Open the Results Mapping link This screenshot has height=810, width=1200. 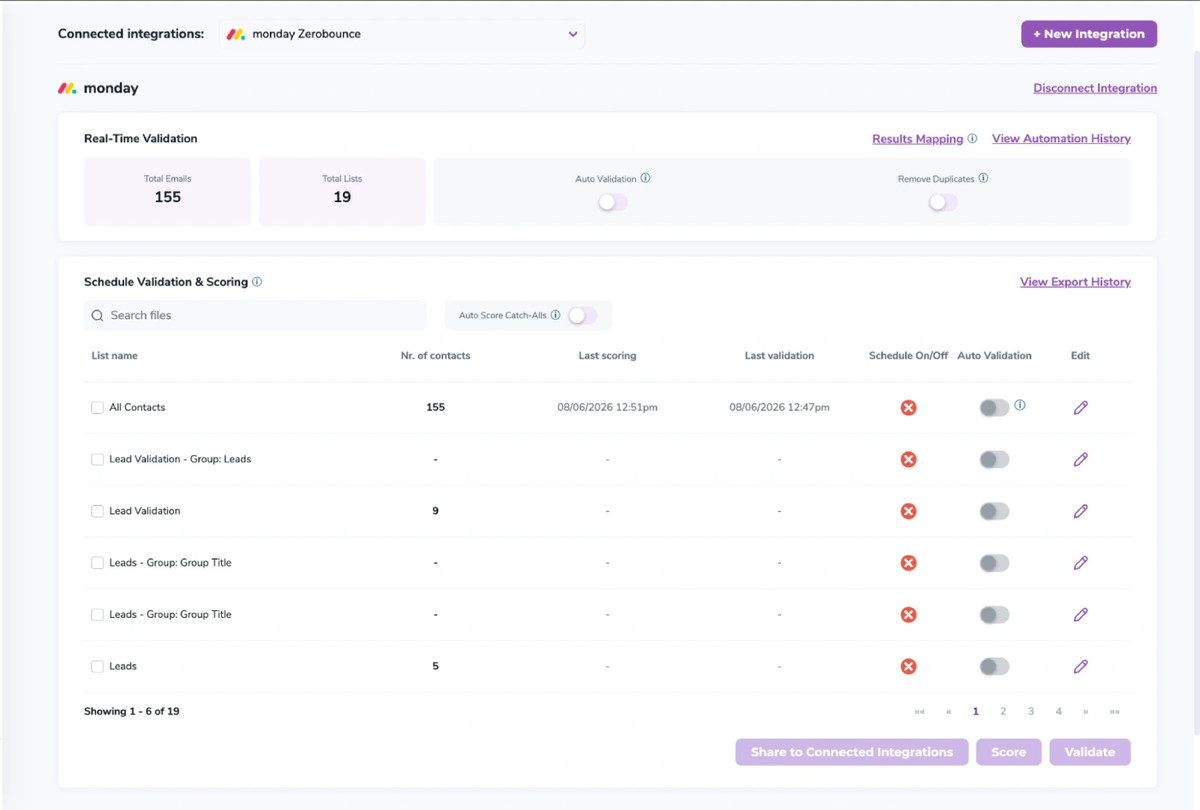pos(917,139)
